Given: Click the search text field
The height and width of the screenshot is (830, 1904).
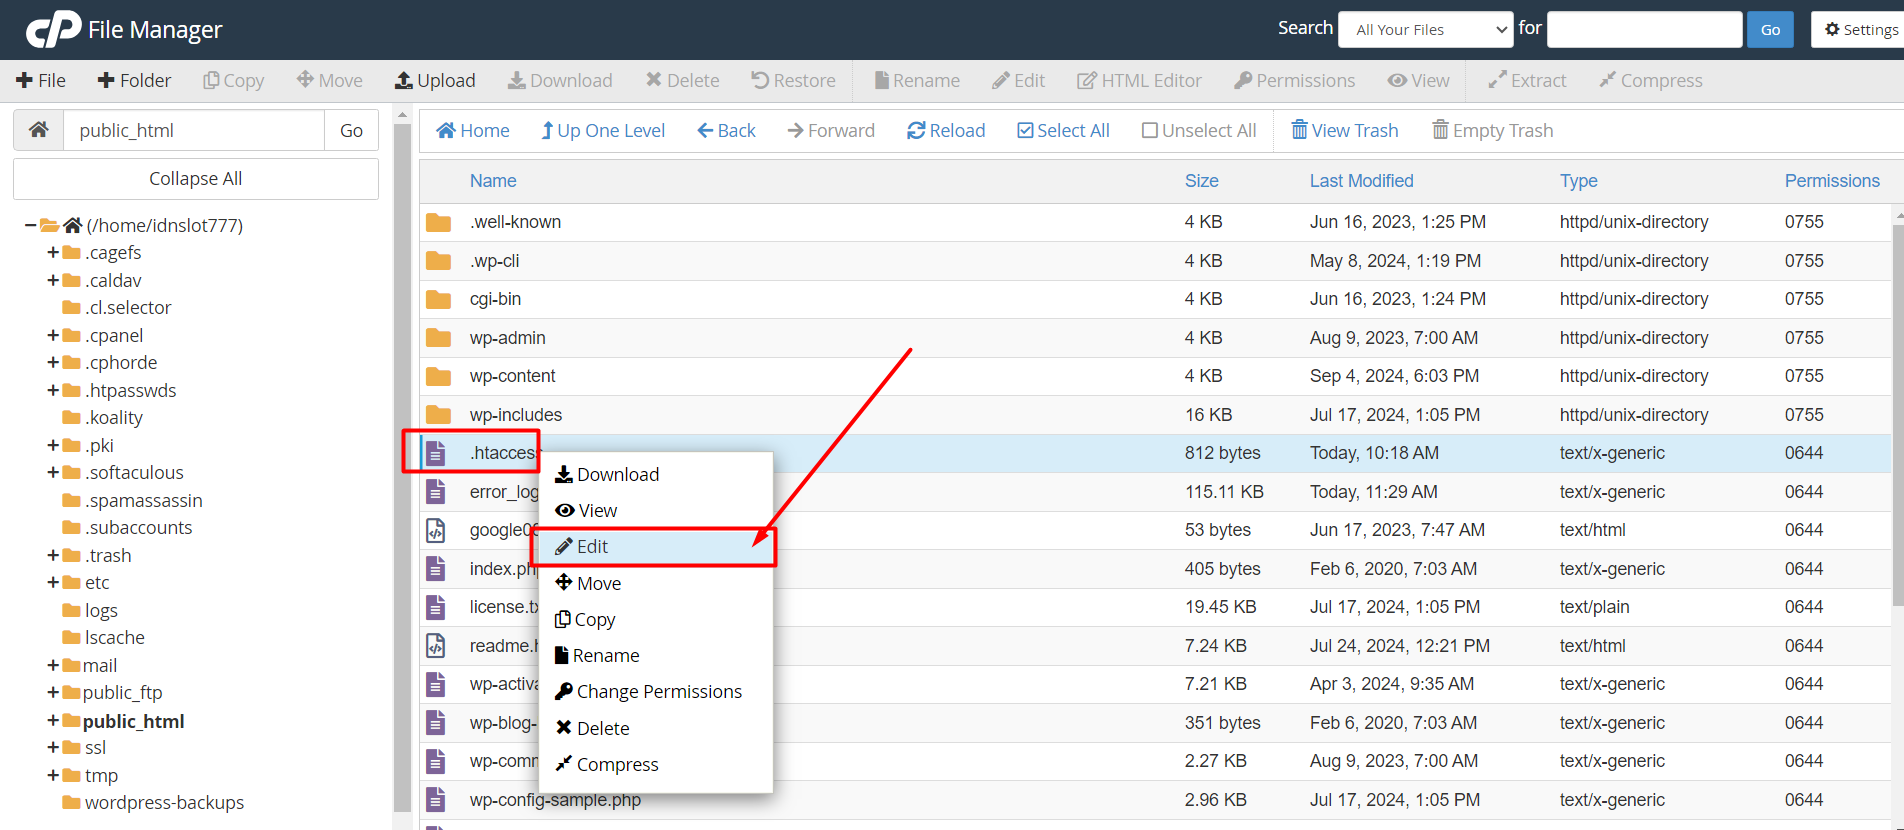Looking at the screenshot, I should 1645,29.
